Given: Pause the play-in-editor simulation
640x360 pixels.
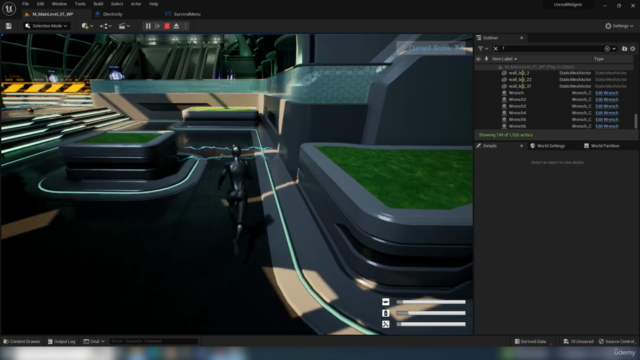Looking at the screenshot, I should [x=148, y=26].
